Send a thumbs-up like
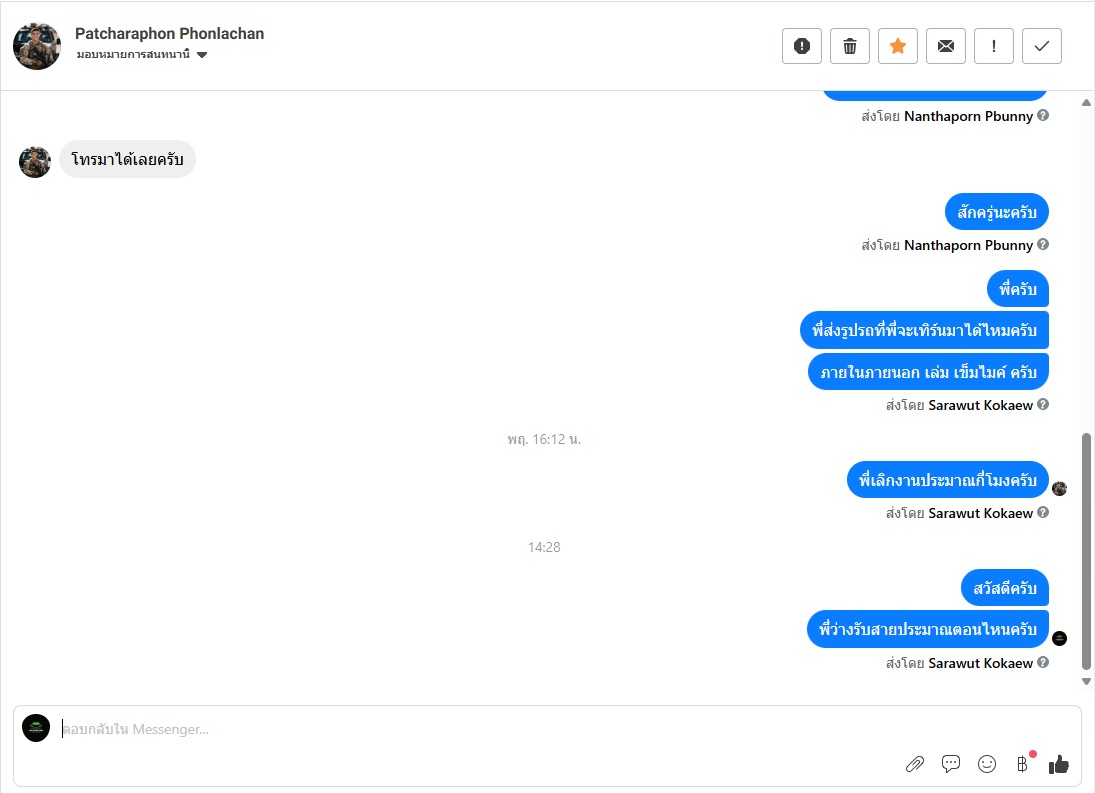 1059,764
